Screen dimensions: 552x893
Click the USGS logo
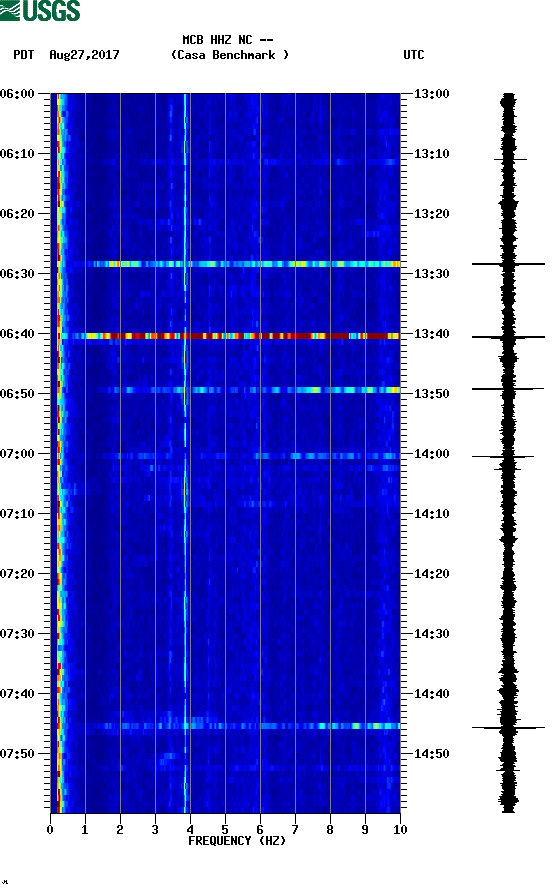[40, 10]
